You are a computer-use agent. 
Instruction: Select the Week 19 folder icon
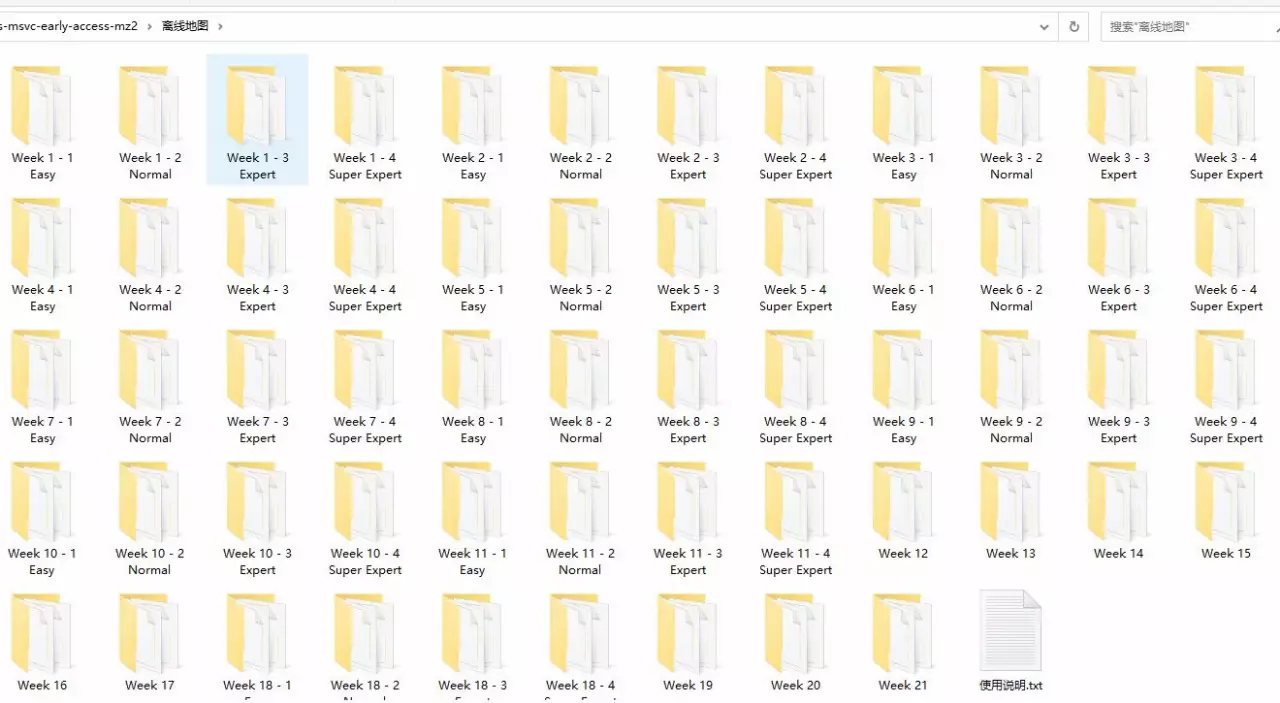tap(688, 634)
